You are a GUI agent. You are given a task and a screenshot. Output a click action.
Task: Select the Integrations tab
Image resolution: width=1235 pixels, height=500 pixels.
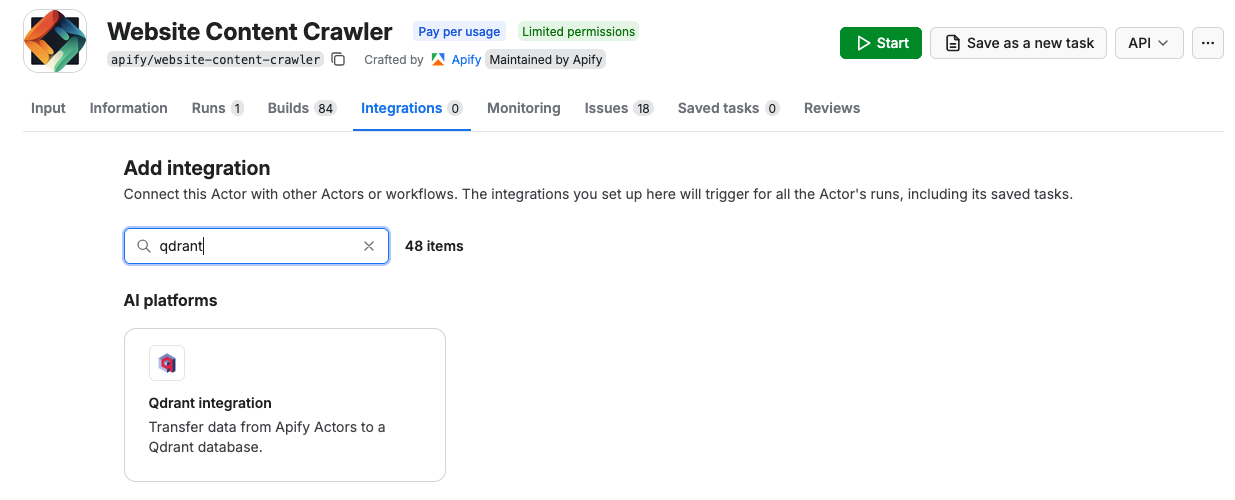pos(412,108)
